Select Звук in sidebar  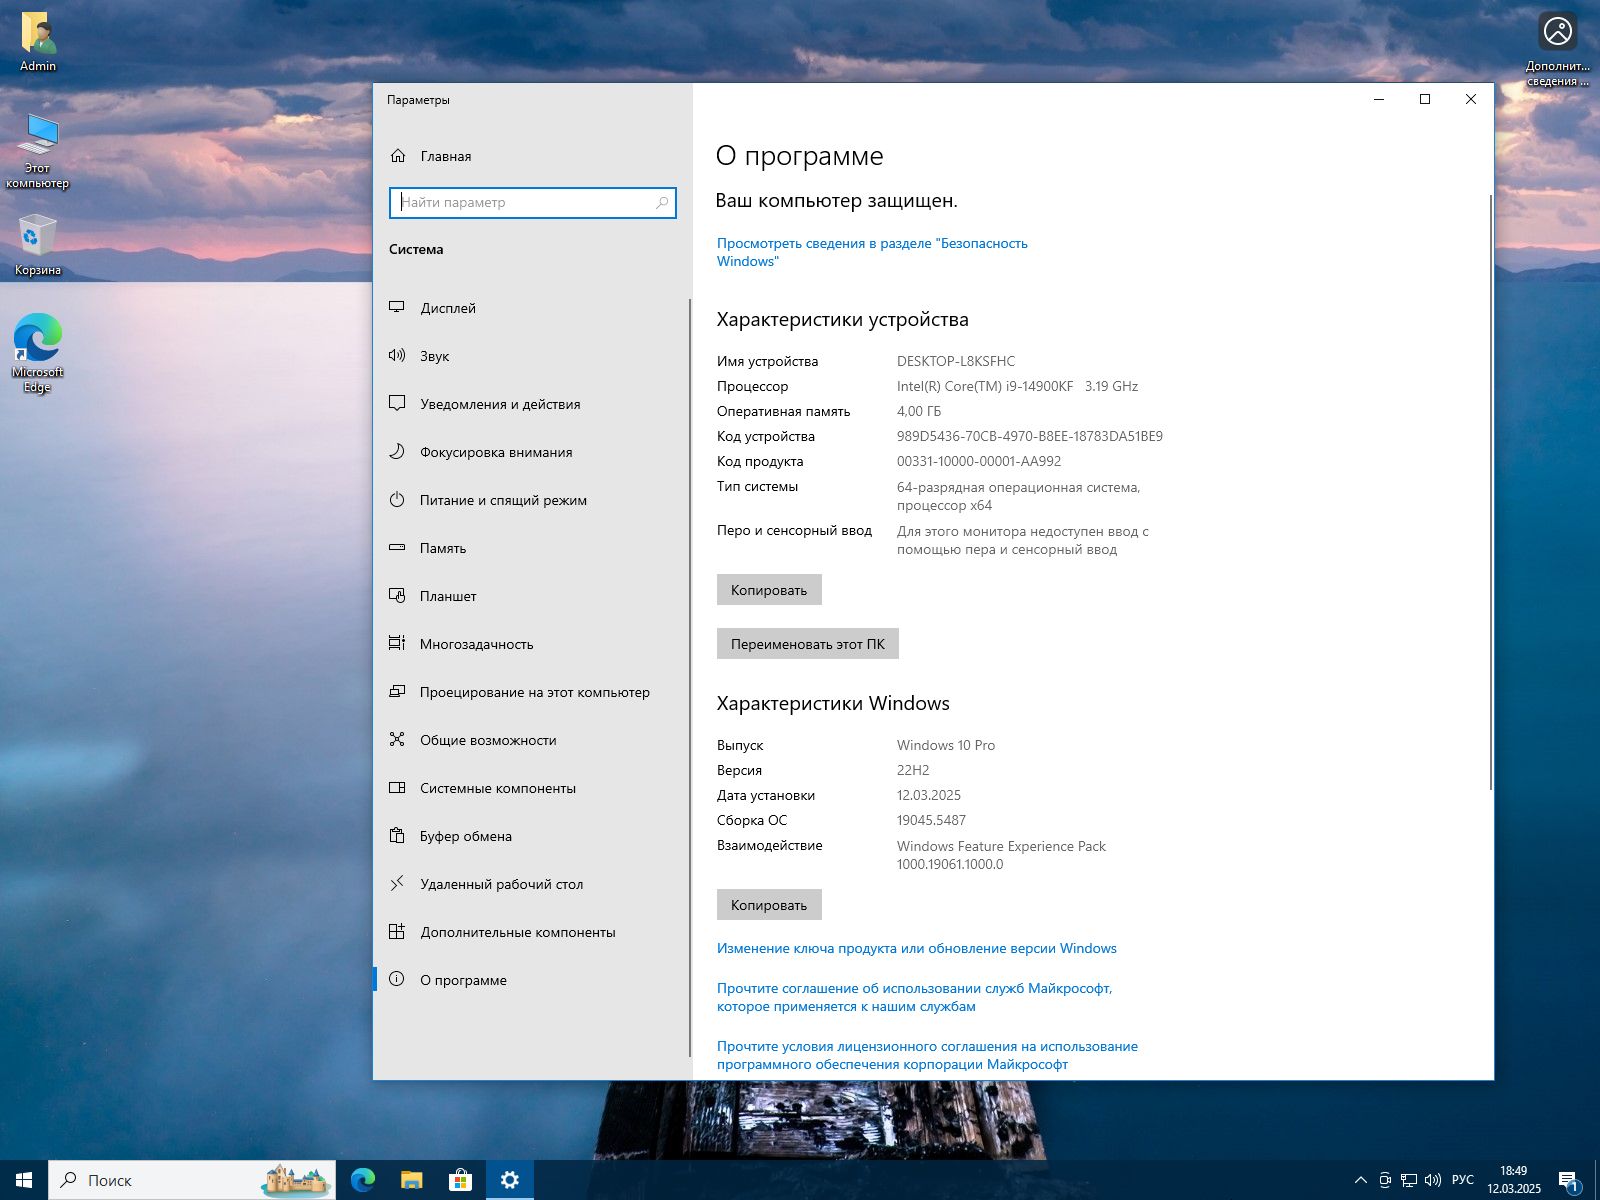point(434,356)
